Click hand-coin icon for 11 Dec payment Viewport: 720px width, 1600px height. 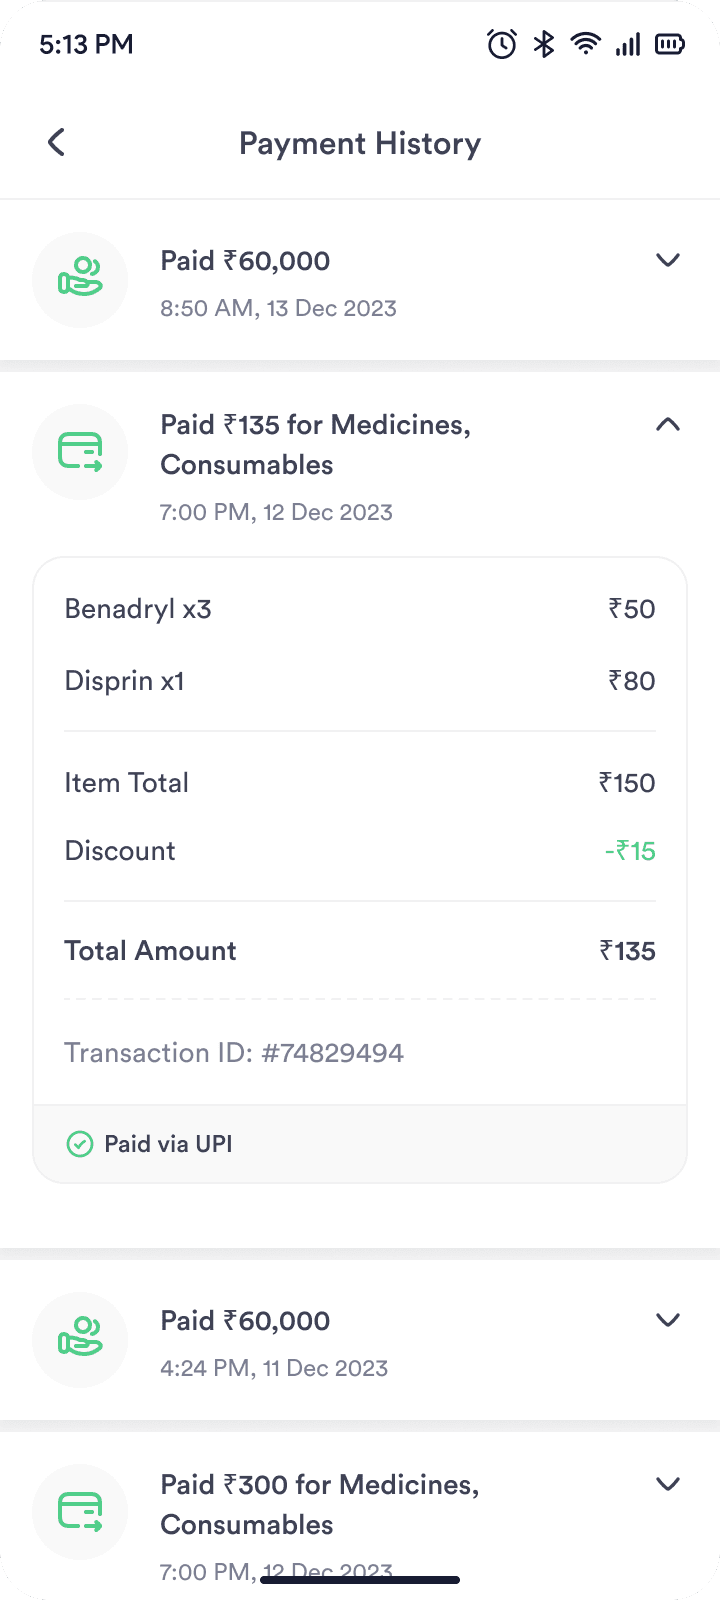80,1340
